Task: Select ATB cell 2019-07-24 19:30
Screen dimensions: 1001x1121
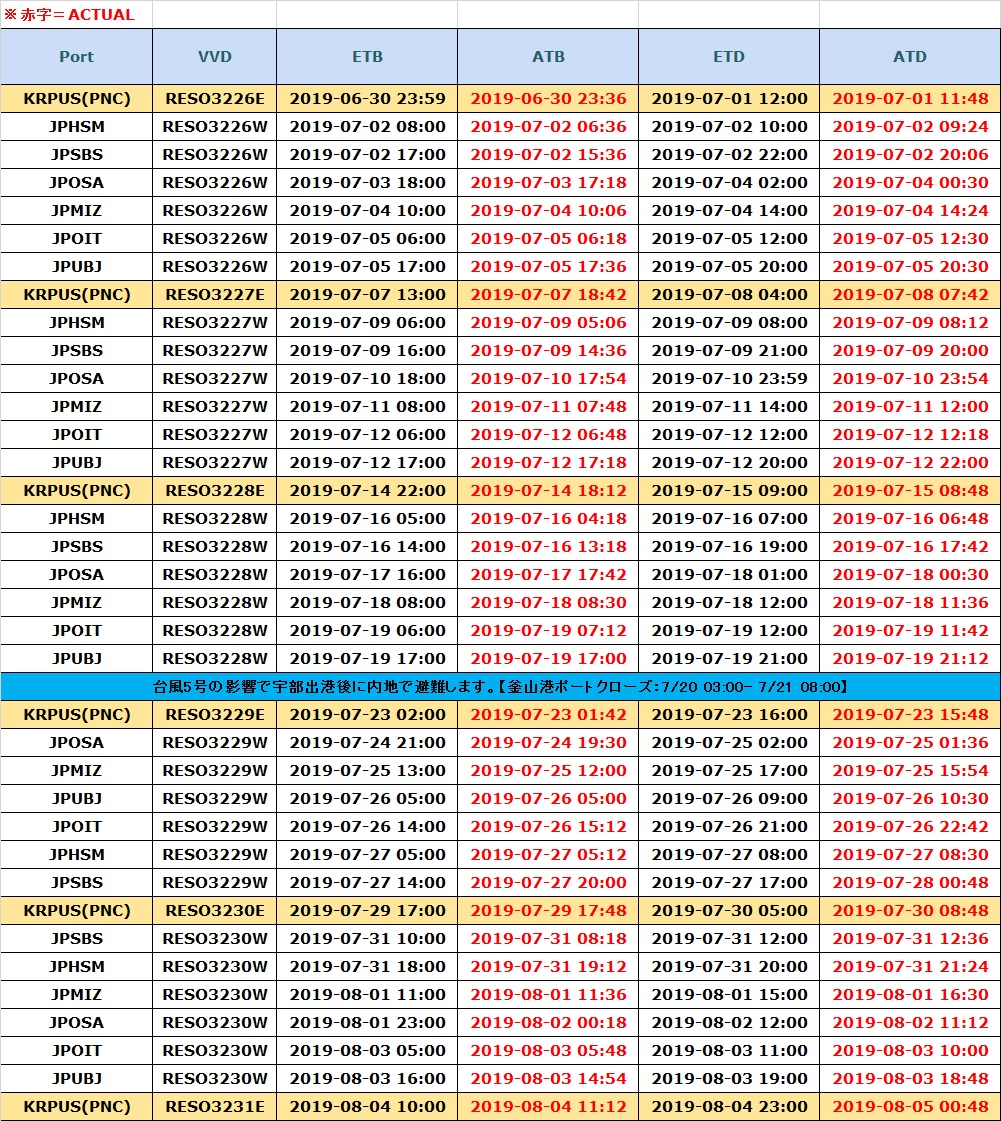Action: (548, 742)
